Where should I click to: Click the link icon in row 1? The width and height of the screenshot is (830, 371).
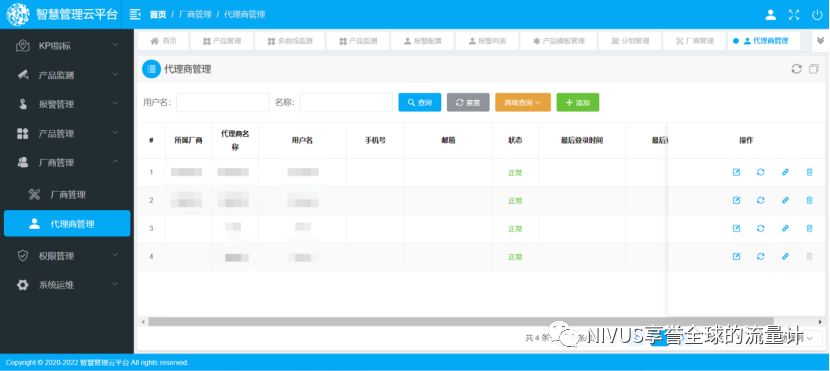point(786,172)
